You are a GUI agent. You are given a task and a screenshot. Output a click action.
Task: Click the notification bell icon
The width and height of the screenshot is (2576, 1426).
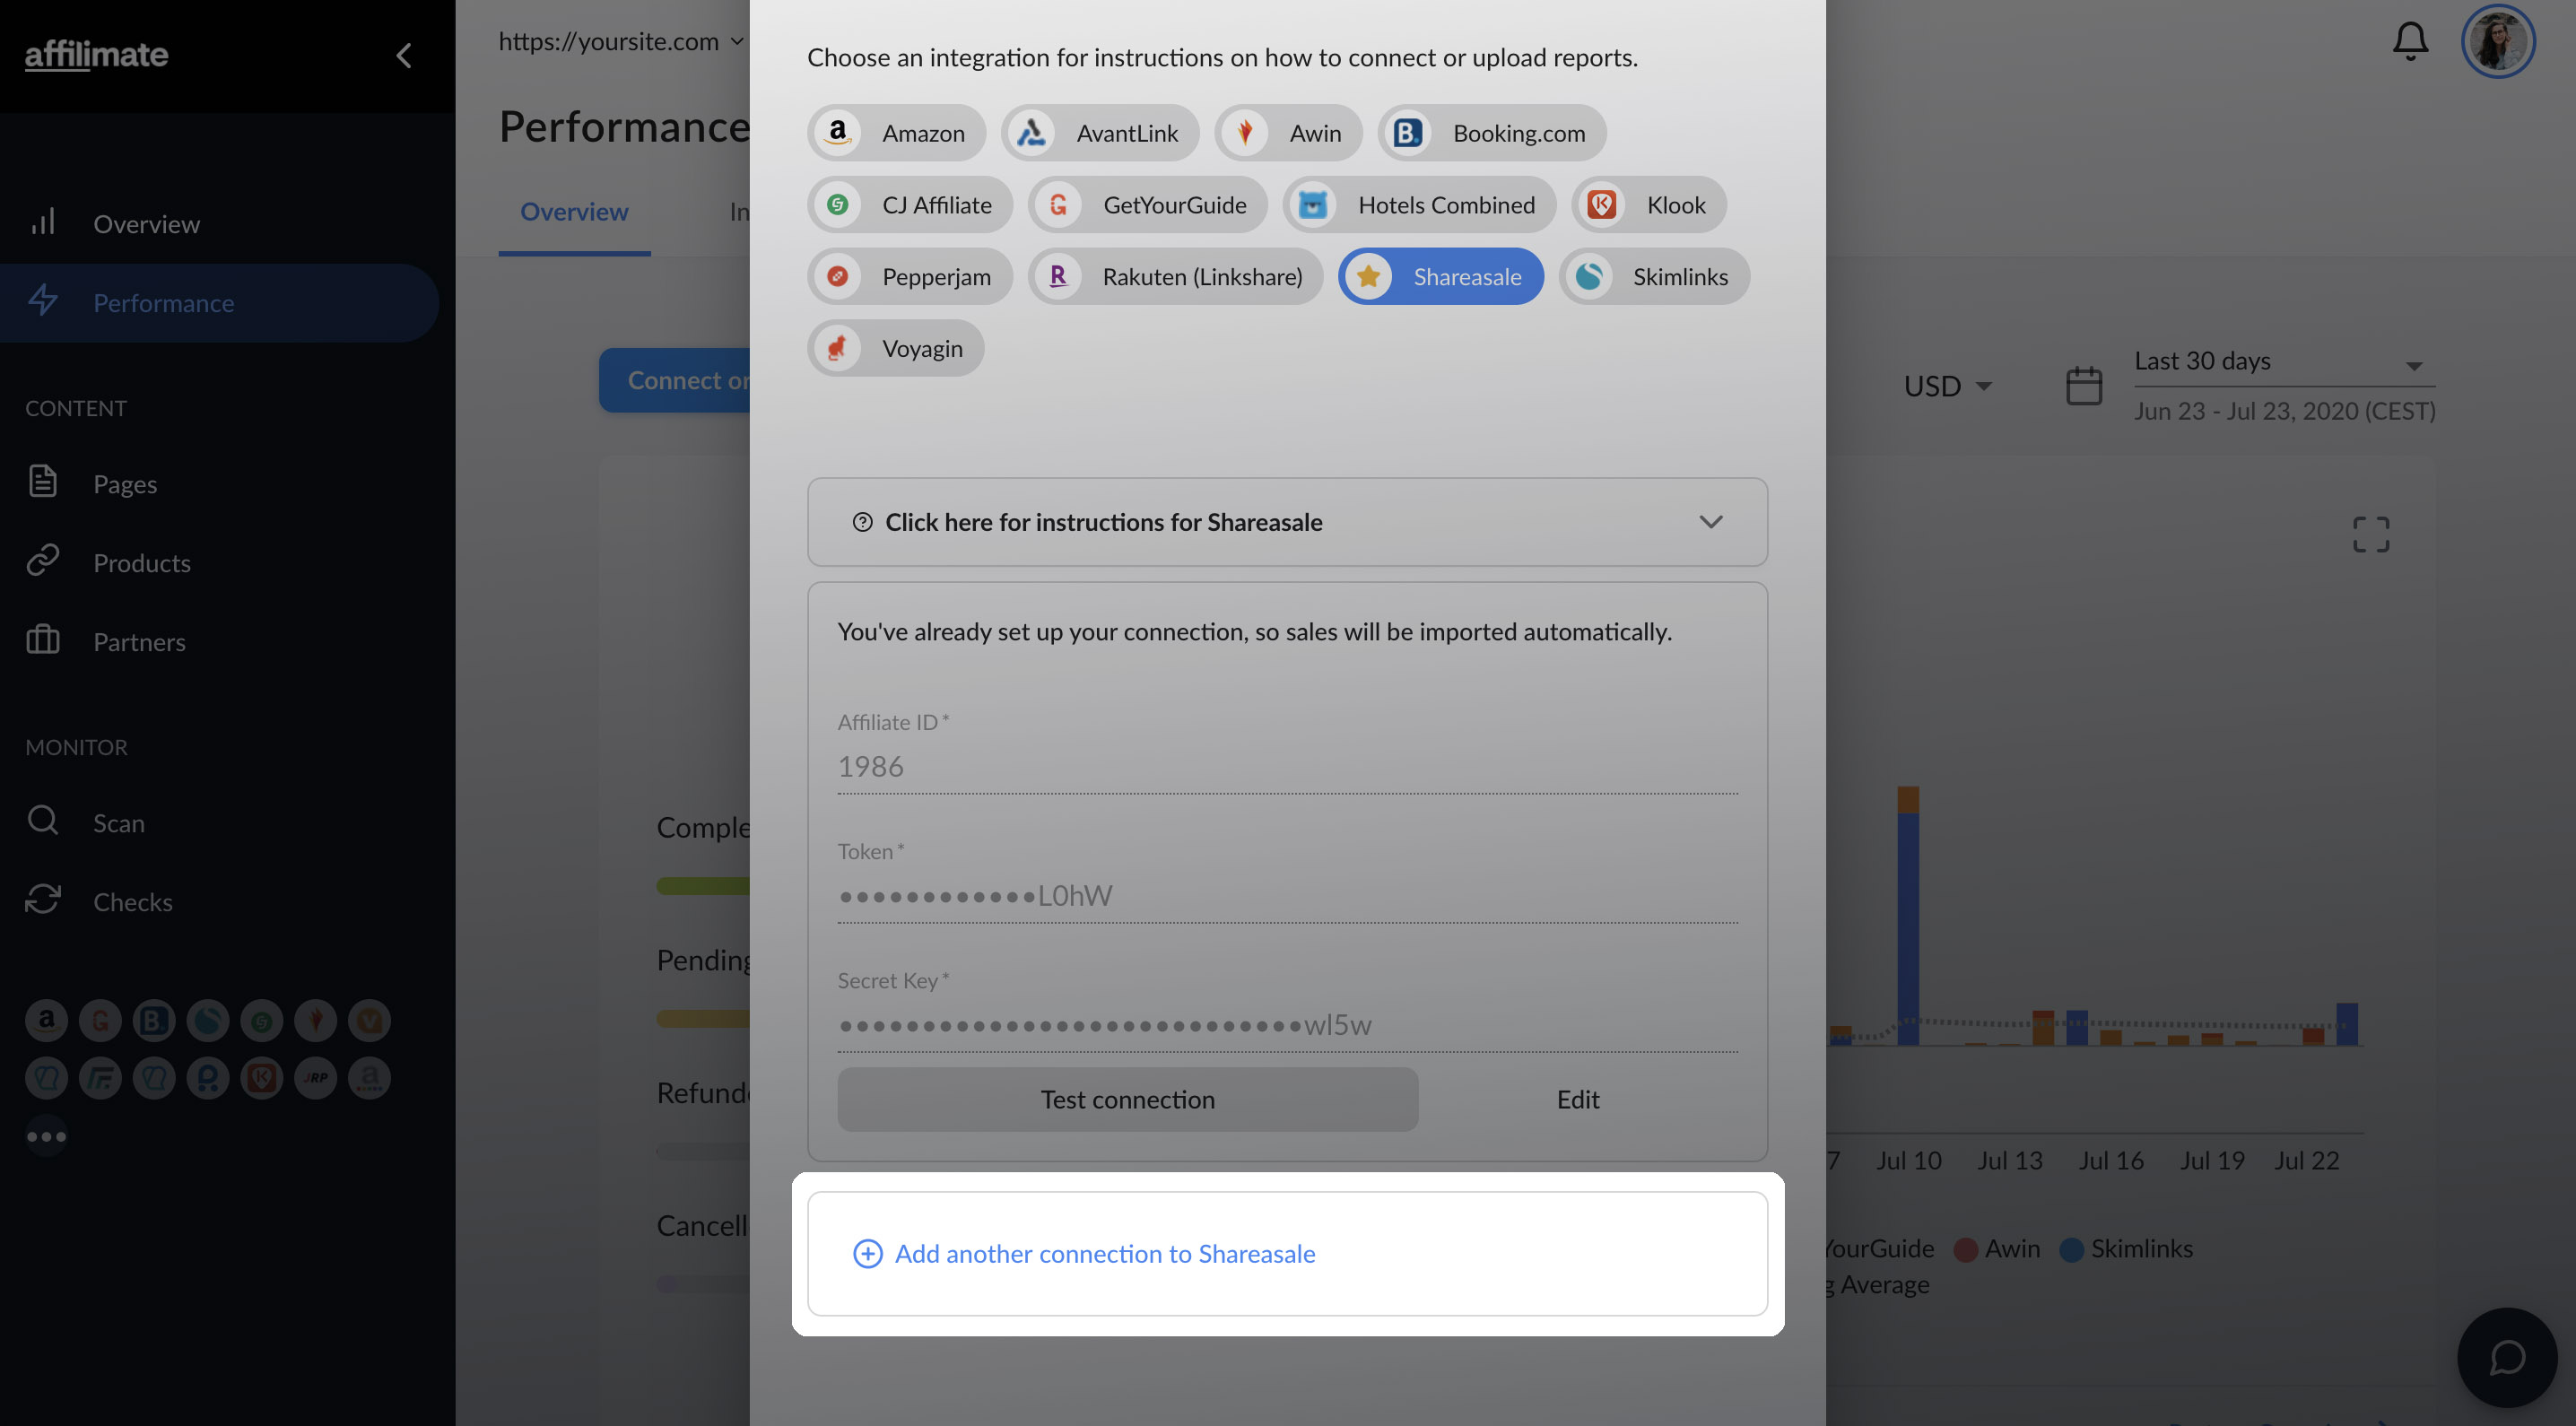click(x=2409, y=41)
